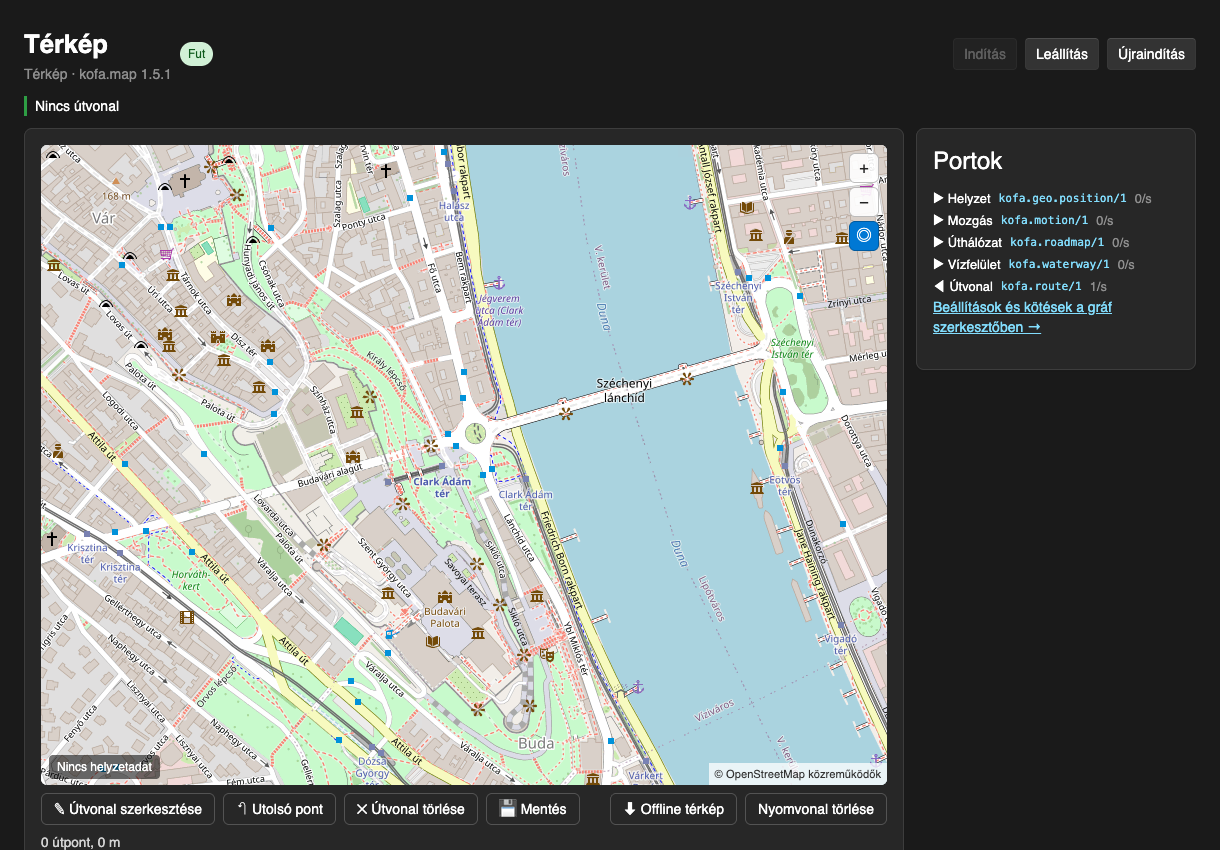The height and width of the screenshot is (850, 1220).
Task: Click the Nincs helyzetadat map overlay
Action: tap(104, 768)
